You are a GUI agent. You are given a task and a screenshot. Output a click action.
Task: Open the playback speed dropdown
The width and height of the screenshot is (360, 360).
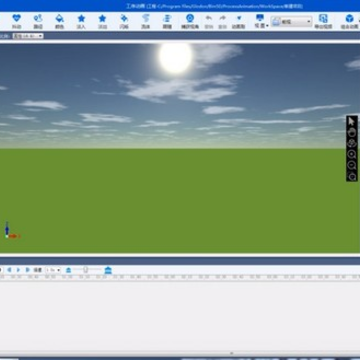(53, 270)
